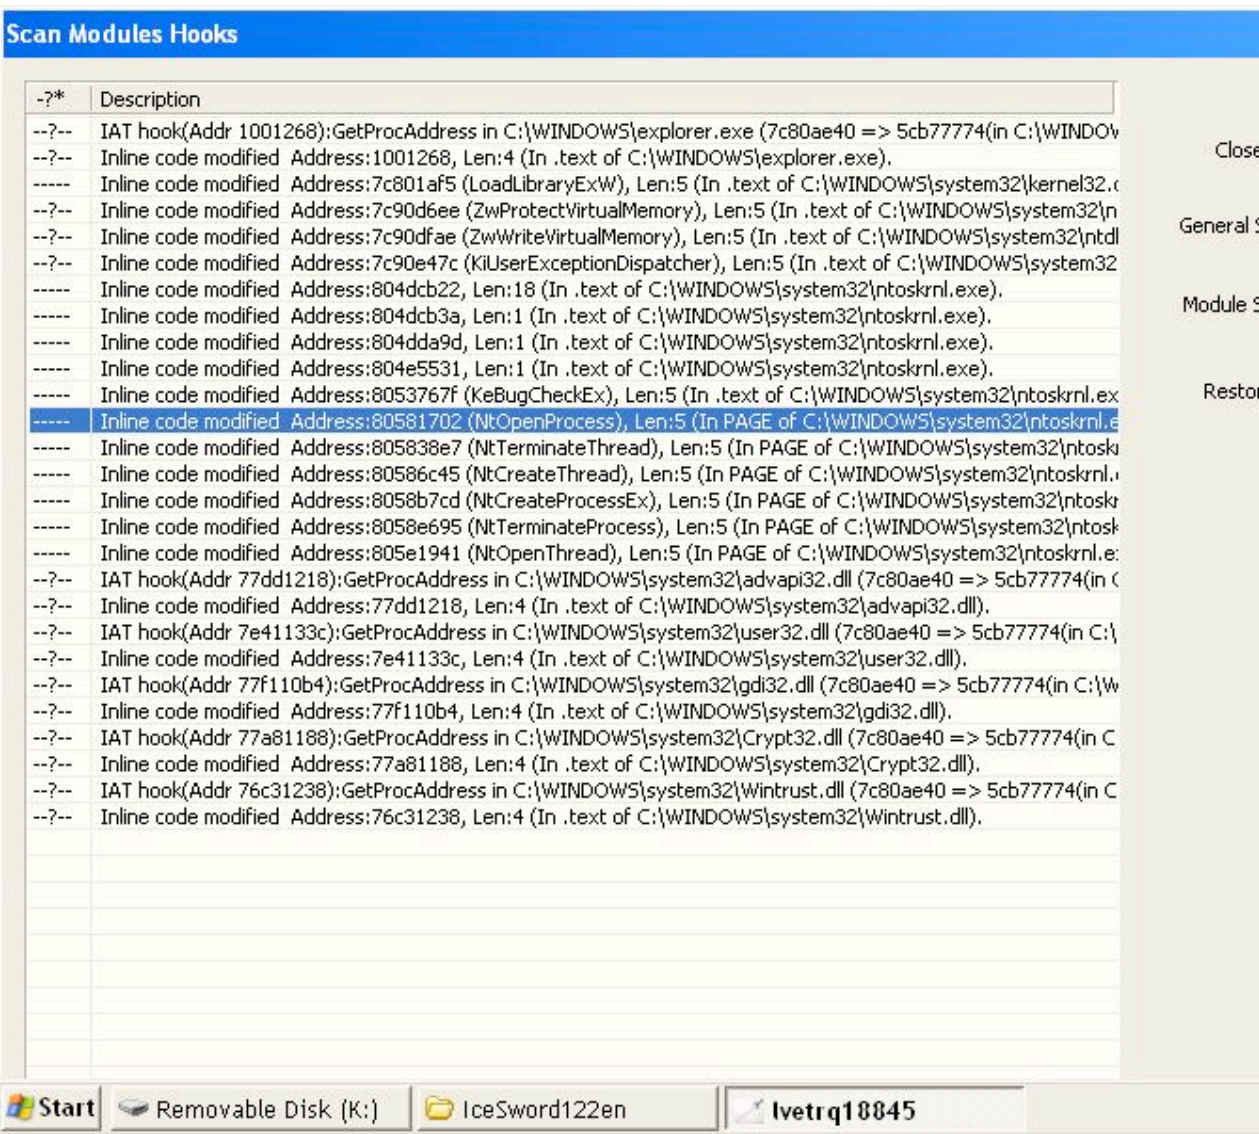
Task: Select the ZwWriteVirtualMemory hook row
Action: (x=600, y=237)
